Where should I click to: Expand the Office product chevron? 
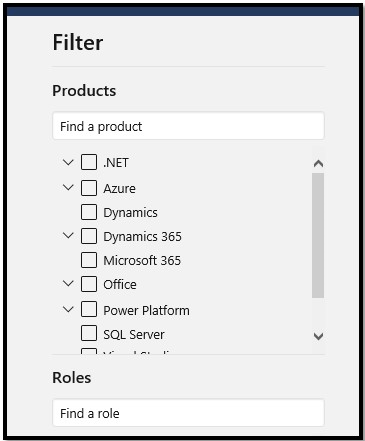coord(68,284)
